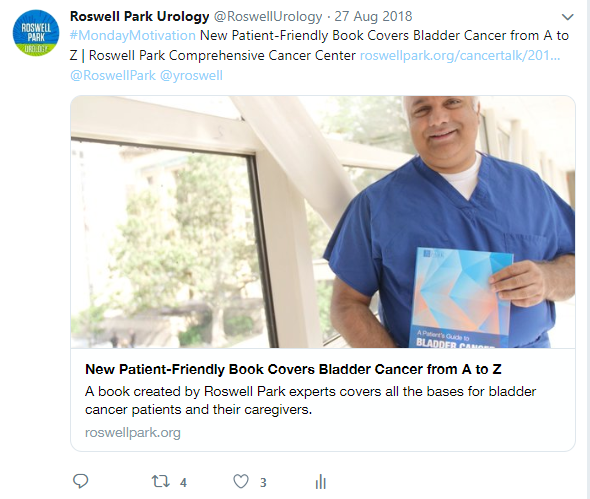Follow the roswellpark.org/cancertalk link
Screen dimensions: 590x499
click(x=460, y=56)
